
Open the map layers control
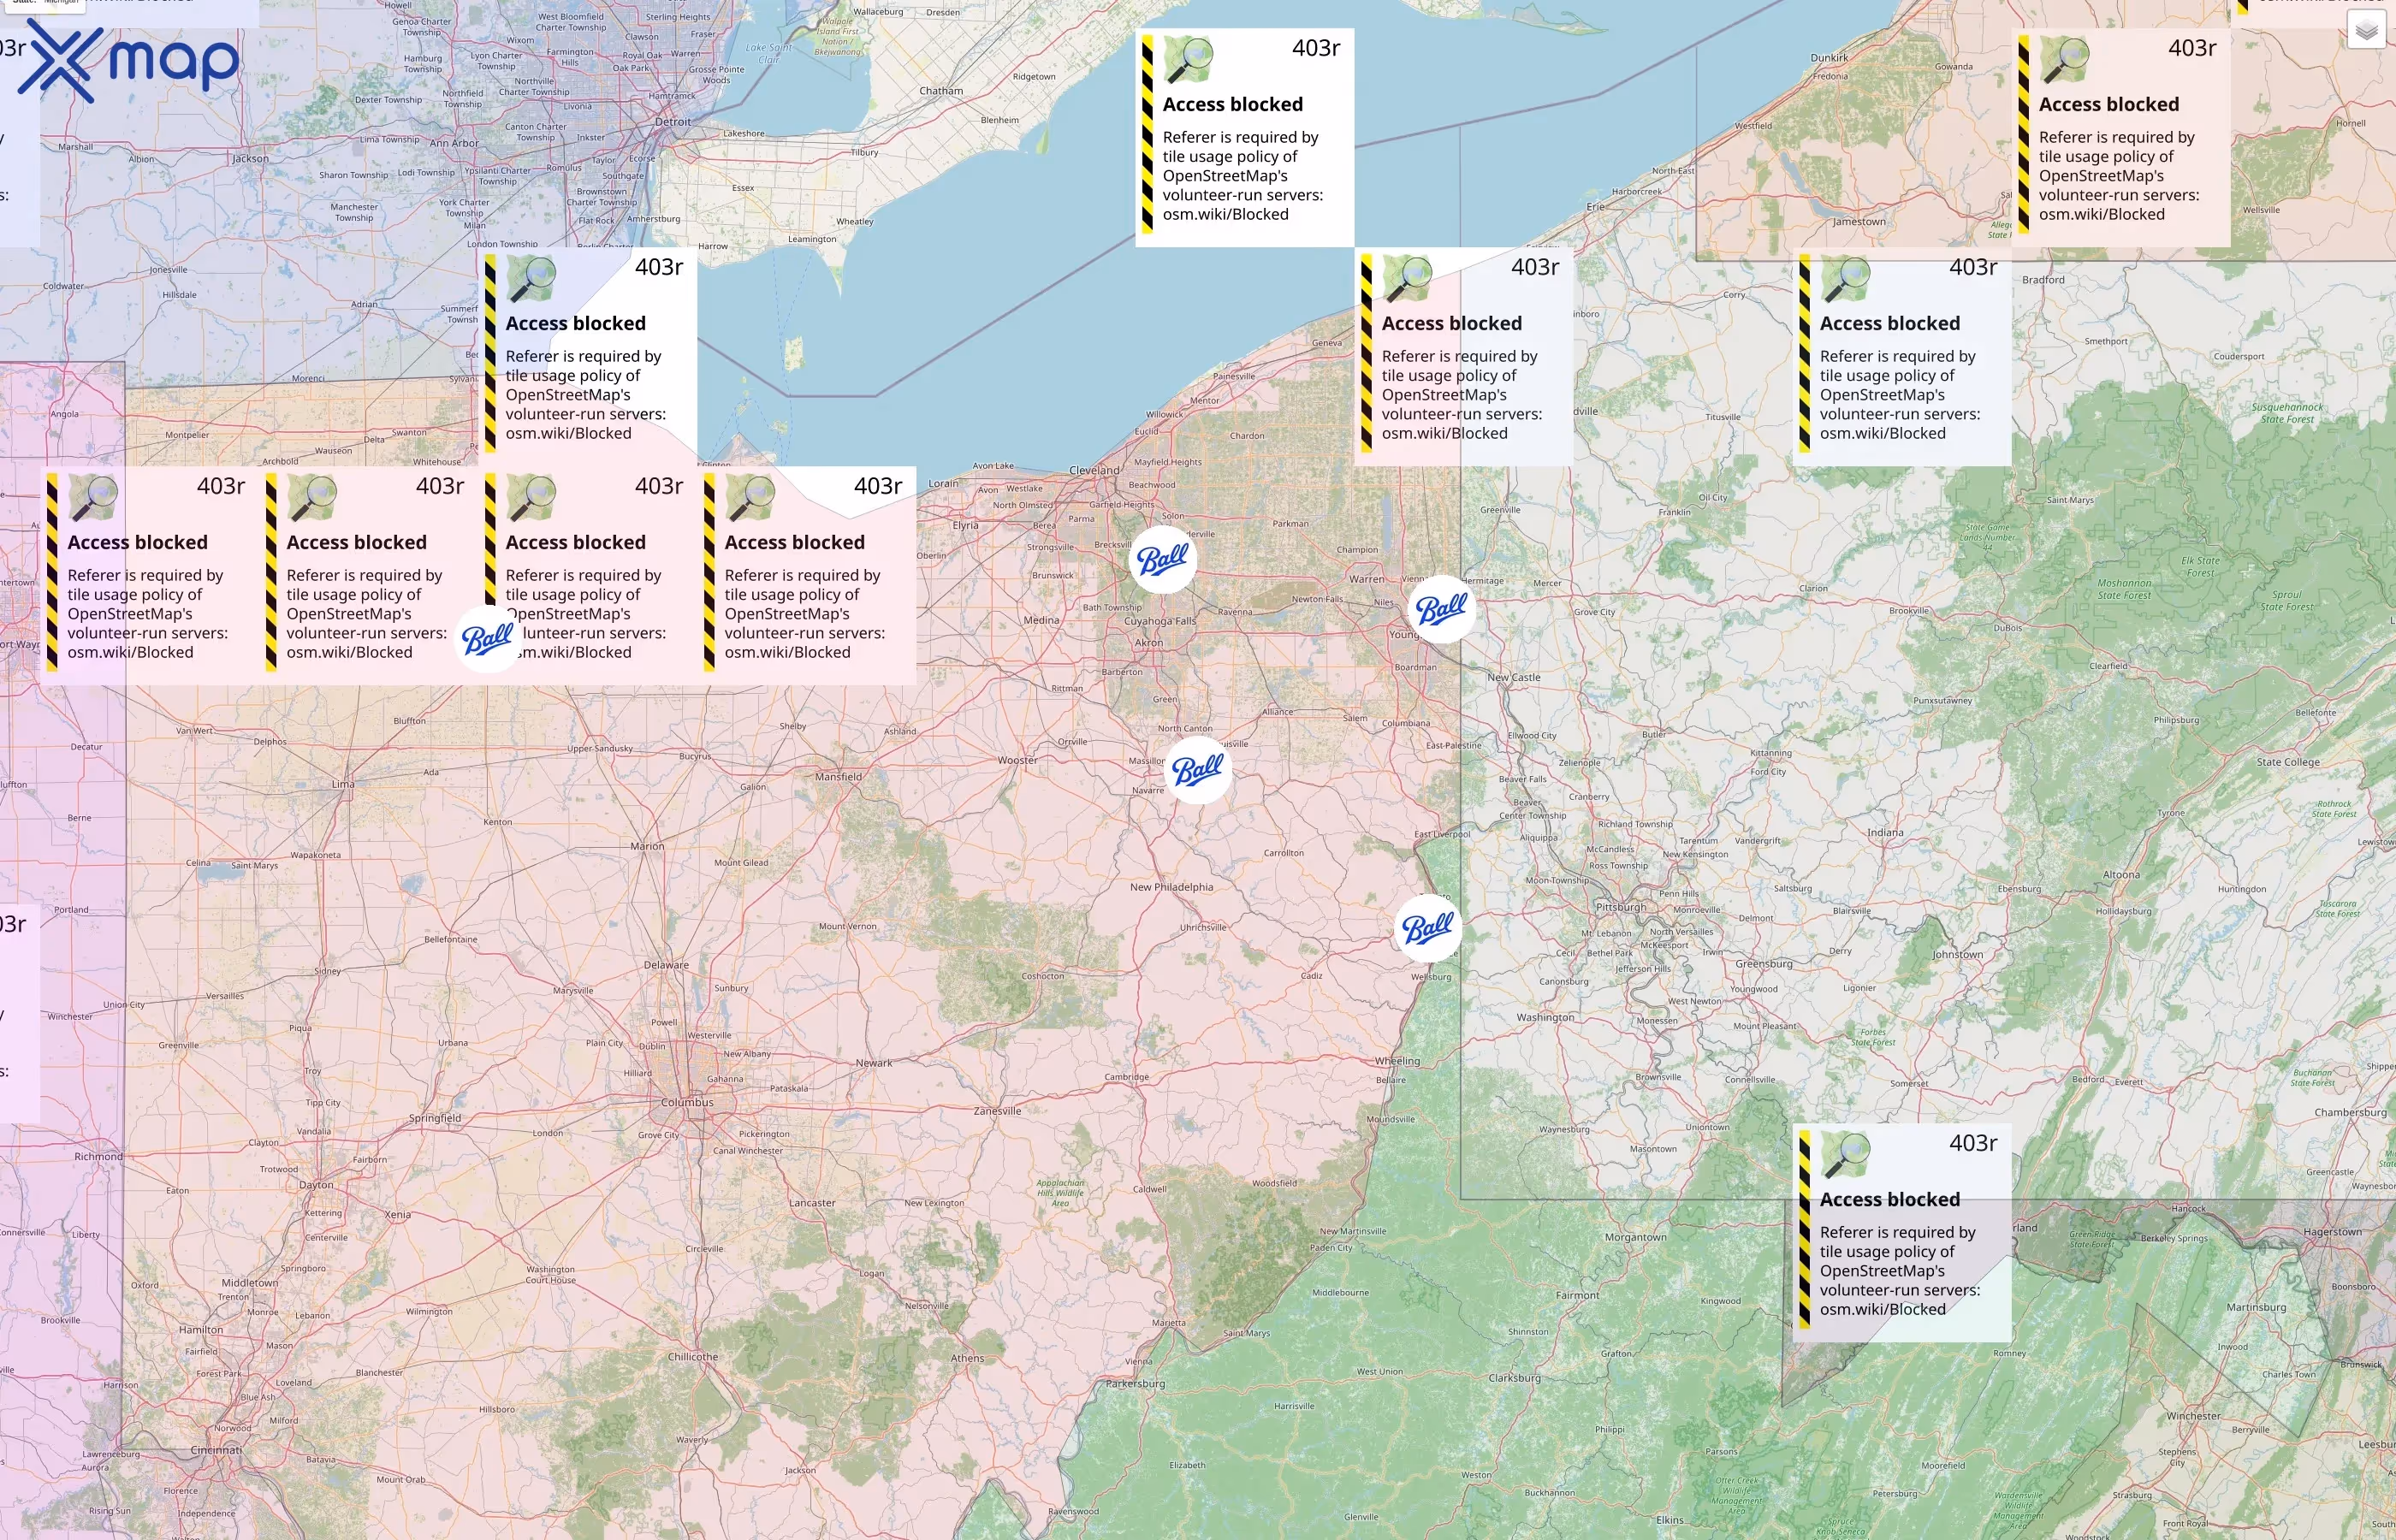pyautogui.click(x=2366, y=31)
